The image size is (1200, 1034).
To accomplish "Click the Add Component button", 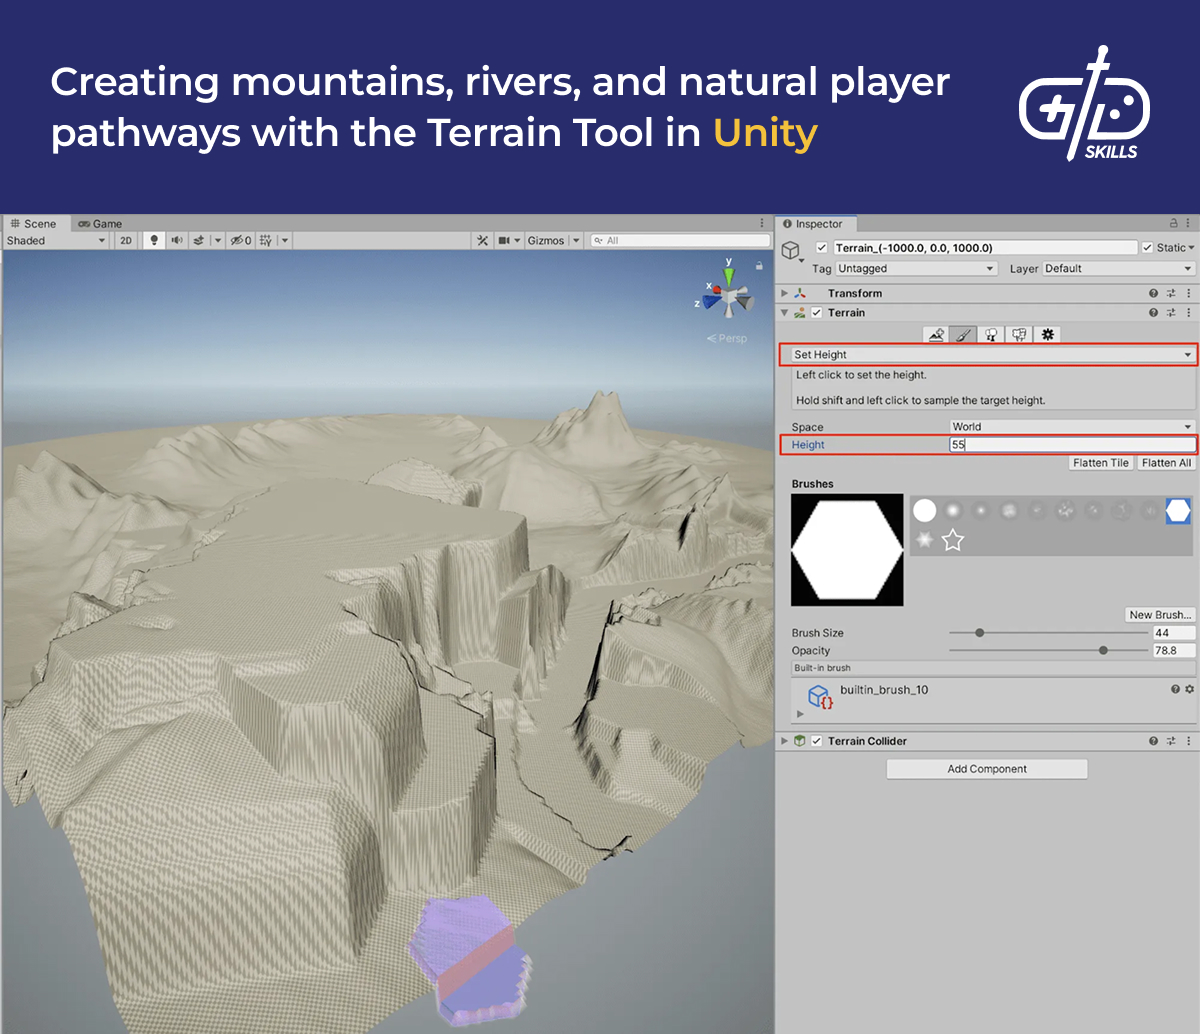I will click(x=987, y=769).
